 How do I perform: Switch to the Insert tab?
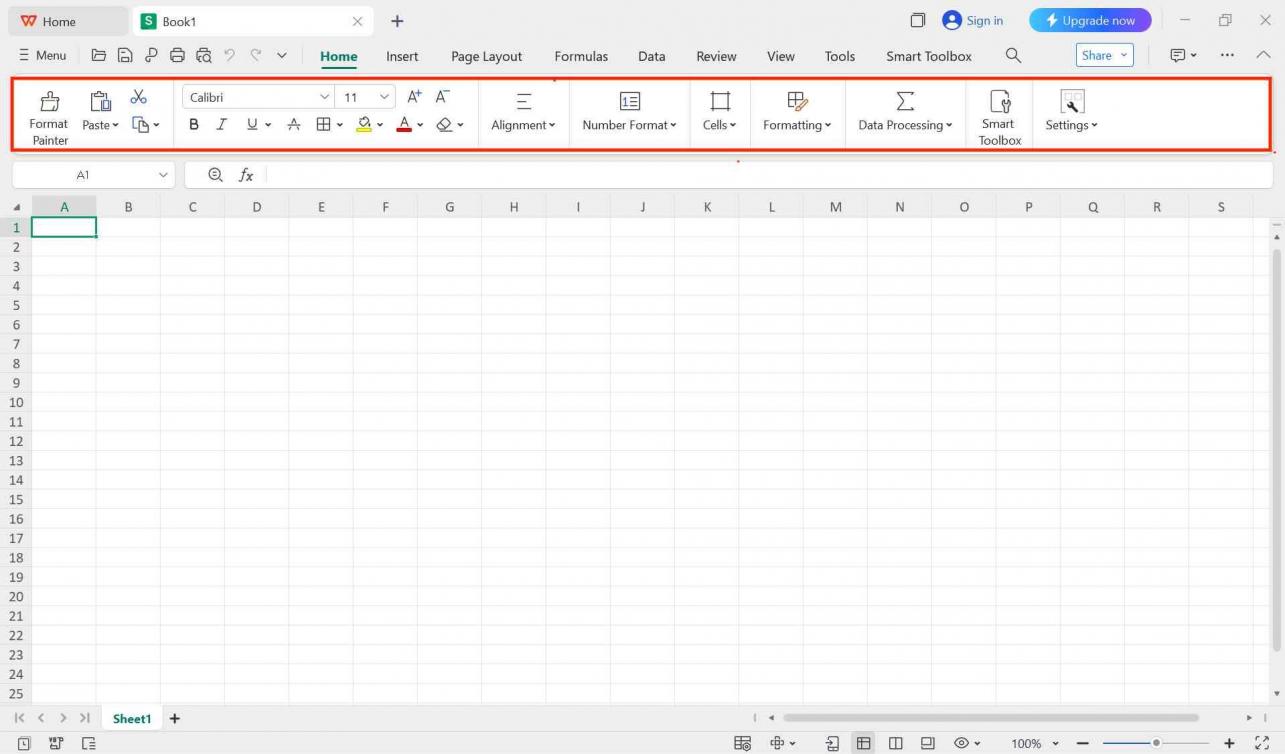402,56
